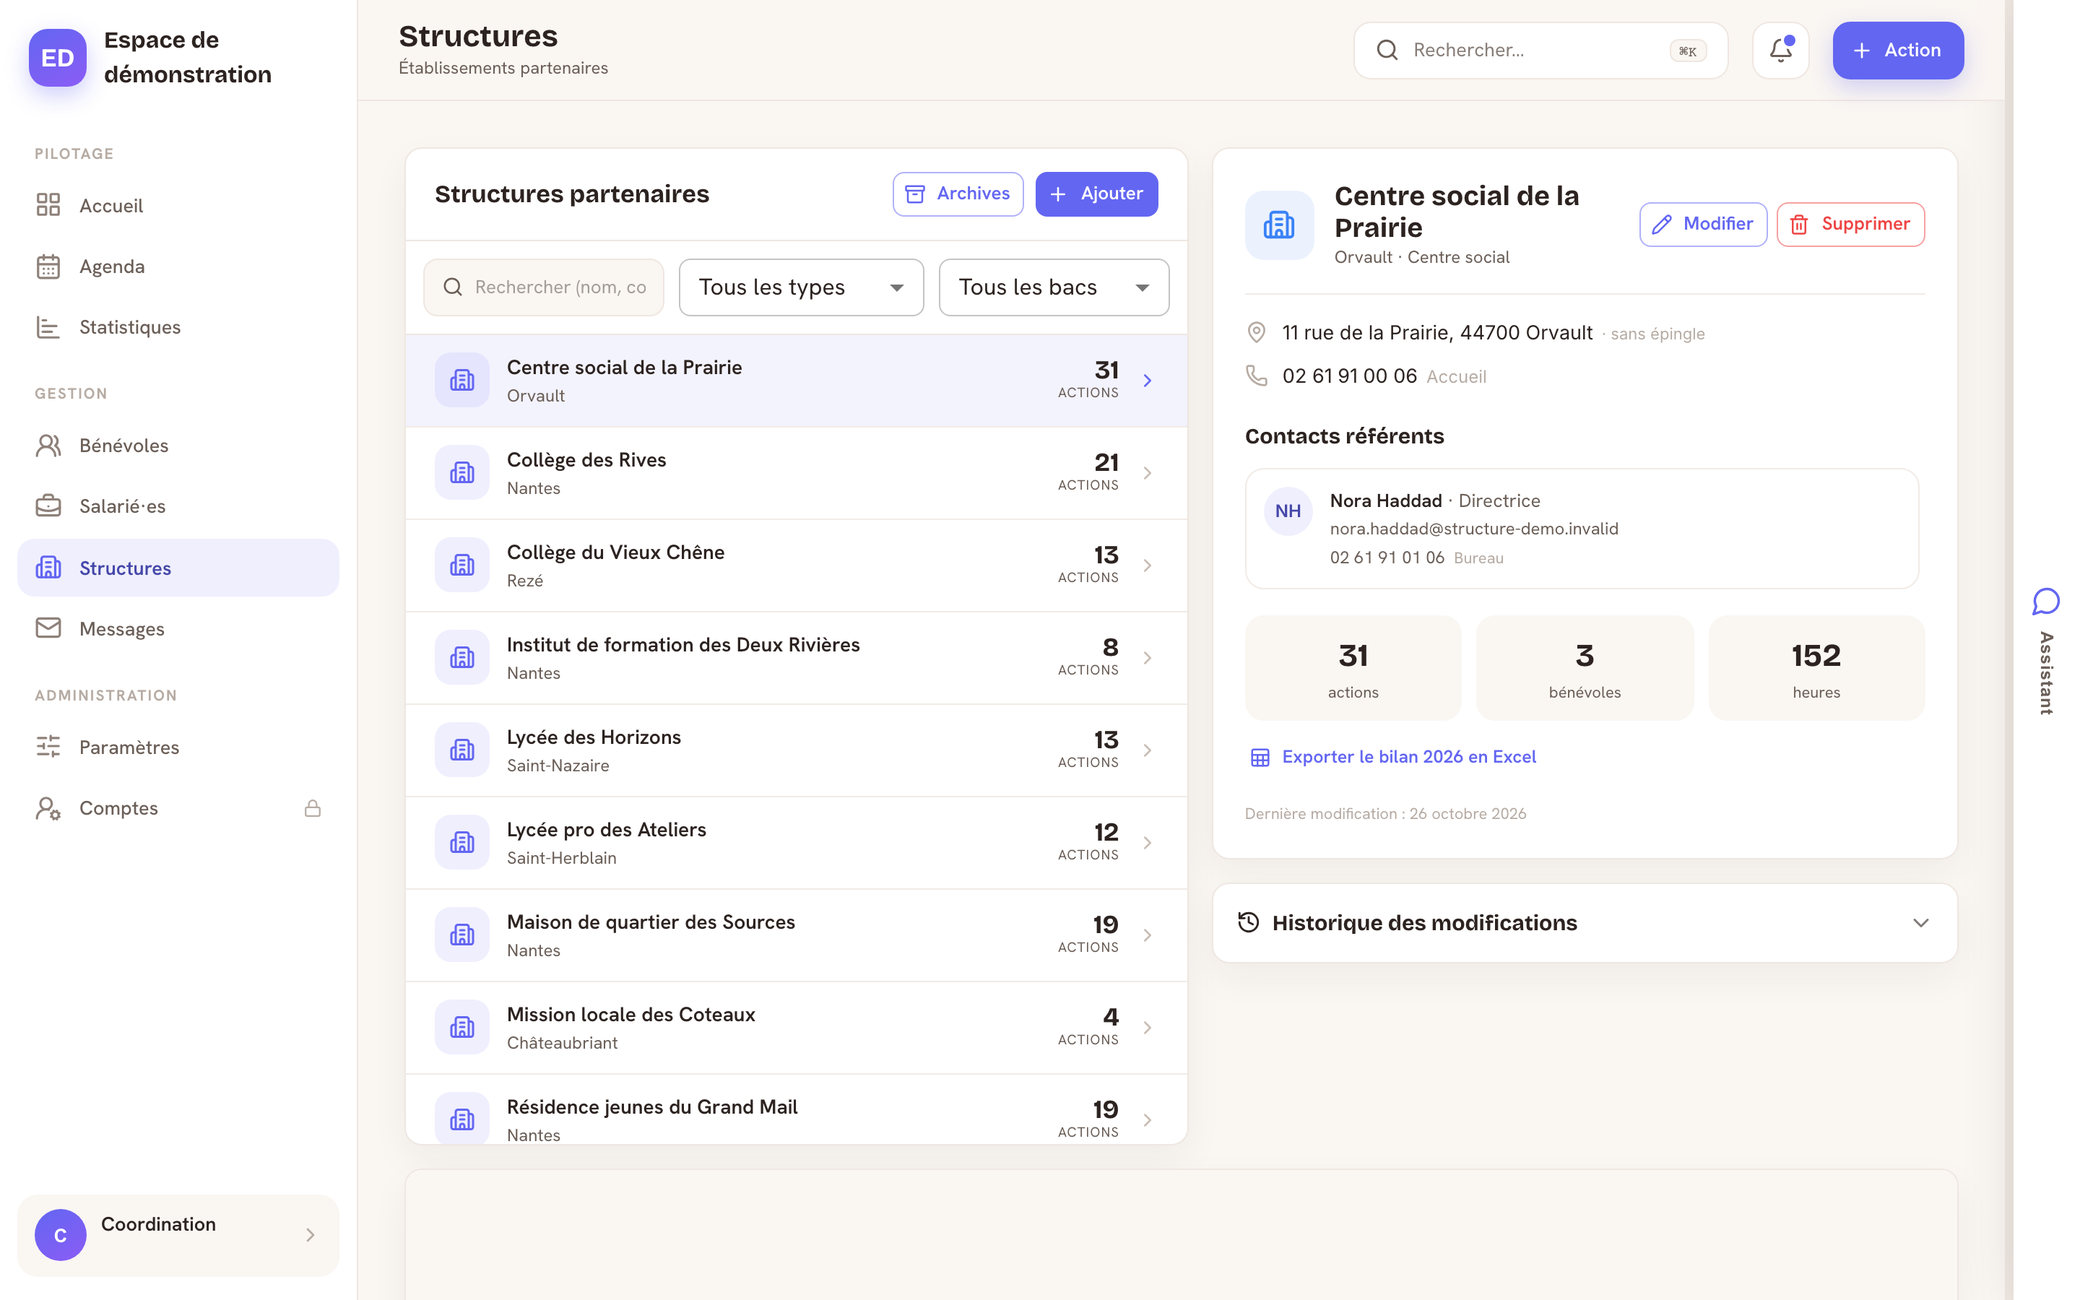Open Collège du Vieux Chêne via its chevron
Image resolution: width=2080 pixels, height=1300 pixels.
coord(1148,565)
